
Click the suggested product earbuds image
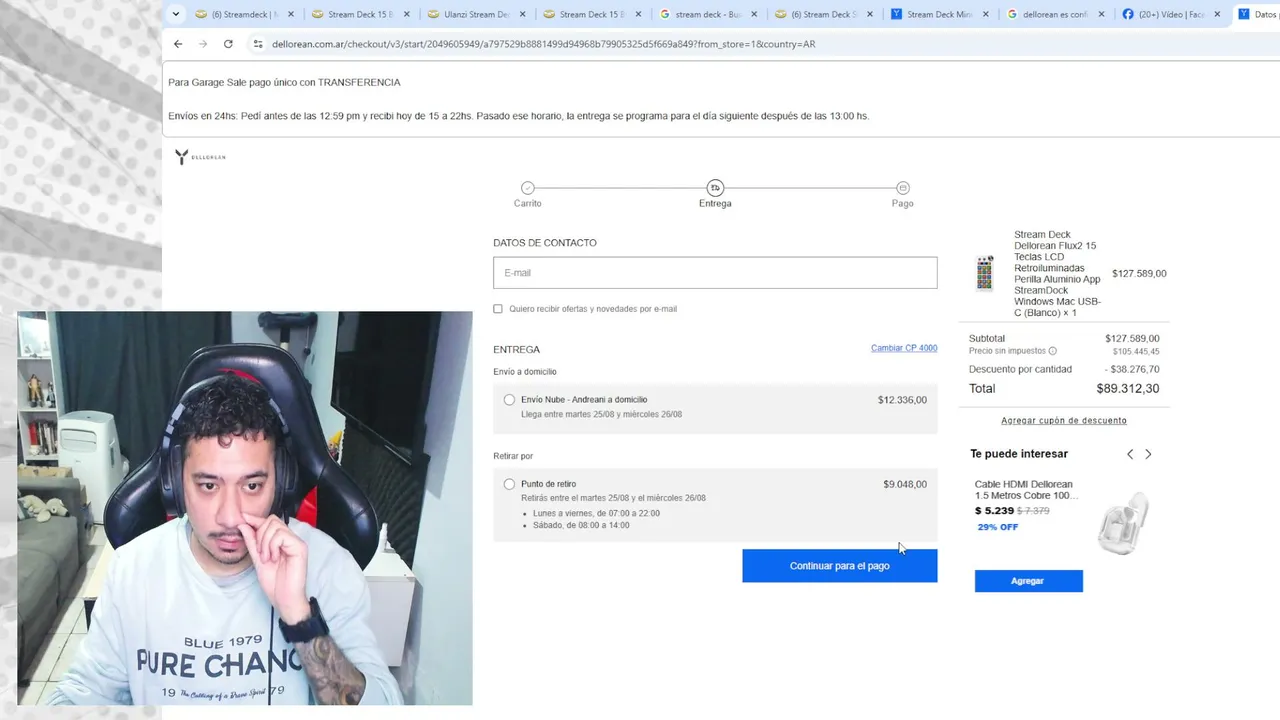1122,522
